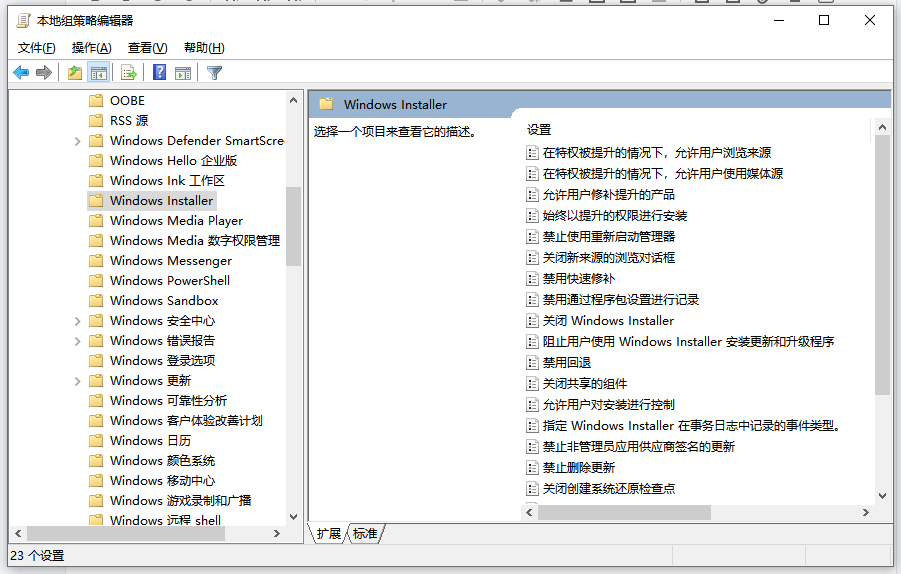Open the 帮助(H) menu
Screen dimensions: 901x574
204,48
